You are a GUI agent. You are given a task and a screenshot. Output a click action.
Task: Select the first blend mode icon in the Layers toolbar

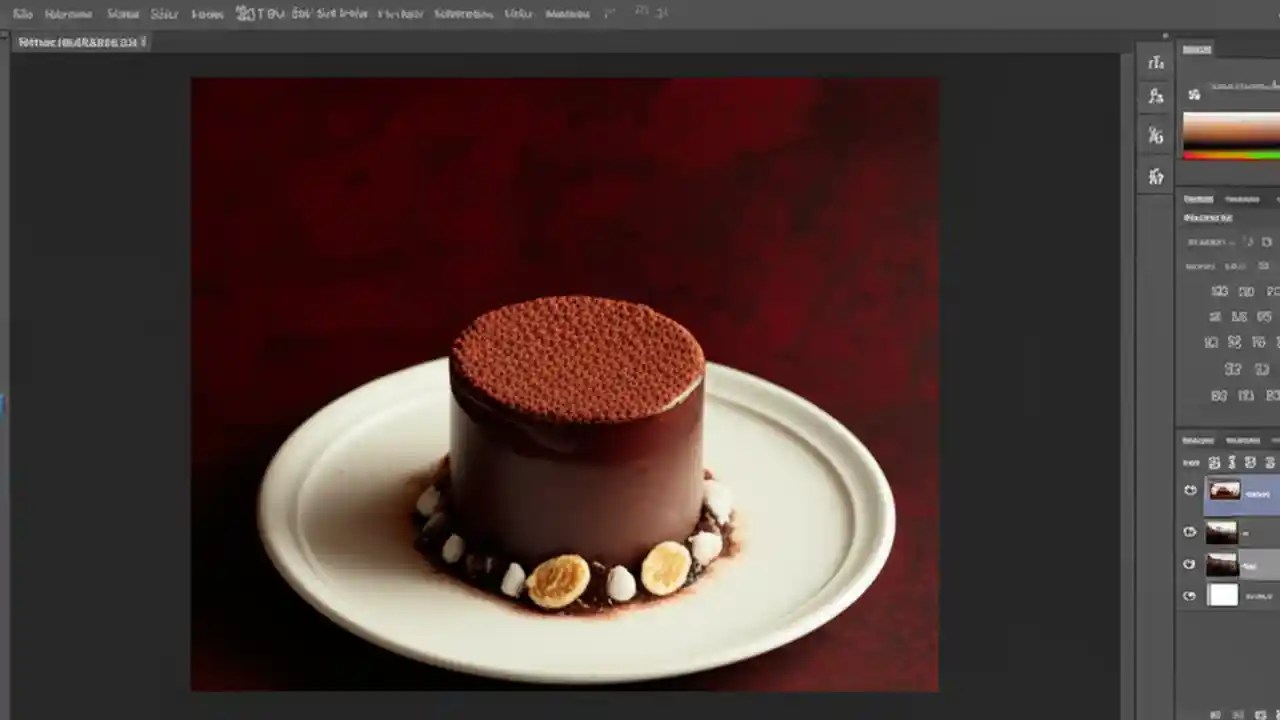pyautogui.click(x=1213, y=462)
